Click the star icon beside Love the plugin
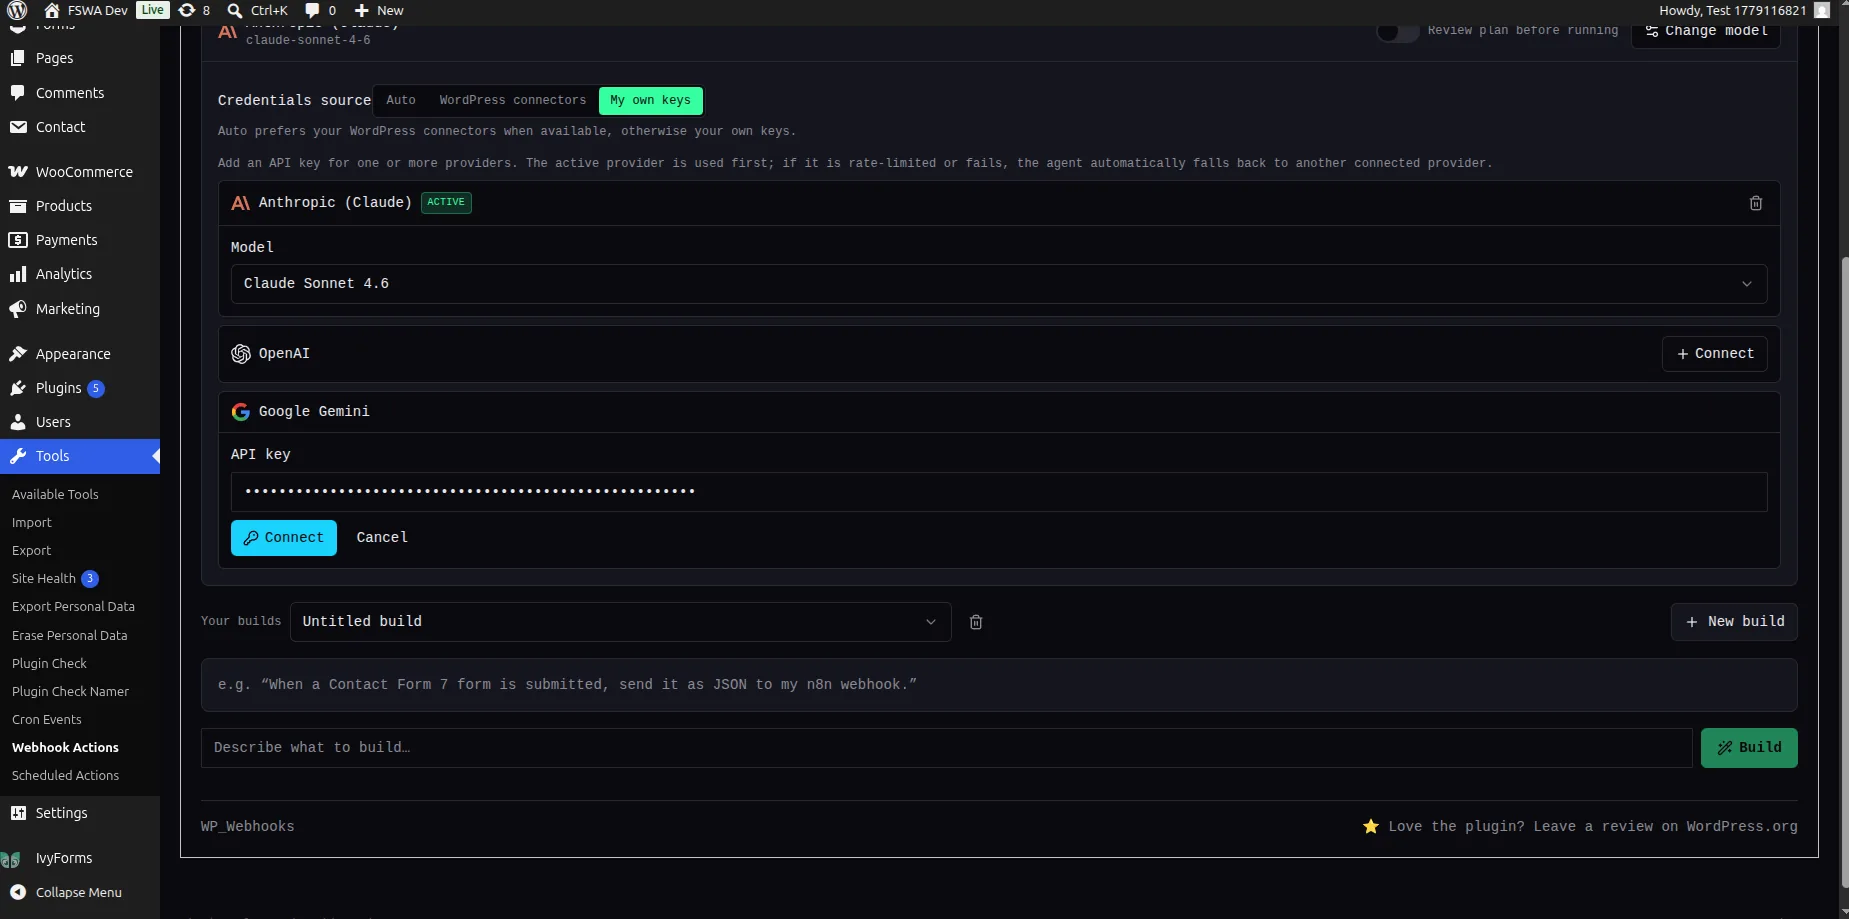 click(x=1371, y=826)
